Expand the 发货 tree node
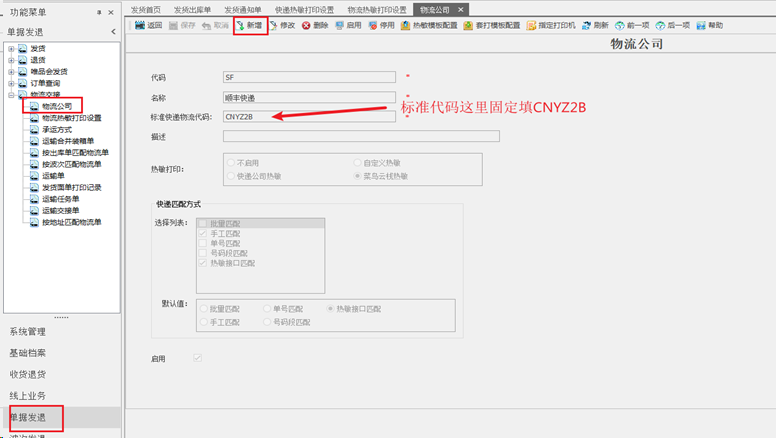776x438 pixels. pos(11,49)
